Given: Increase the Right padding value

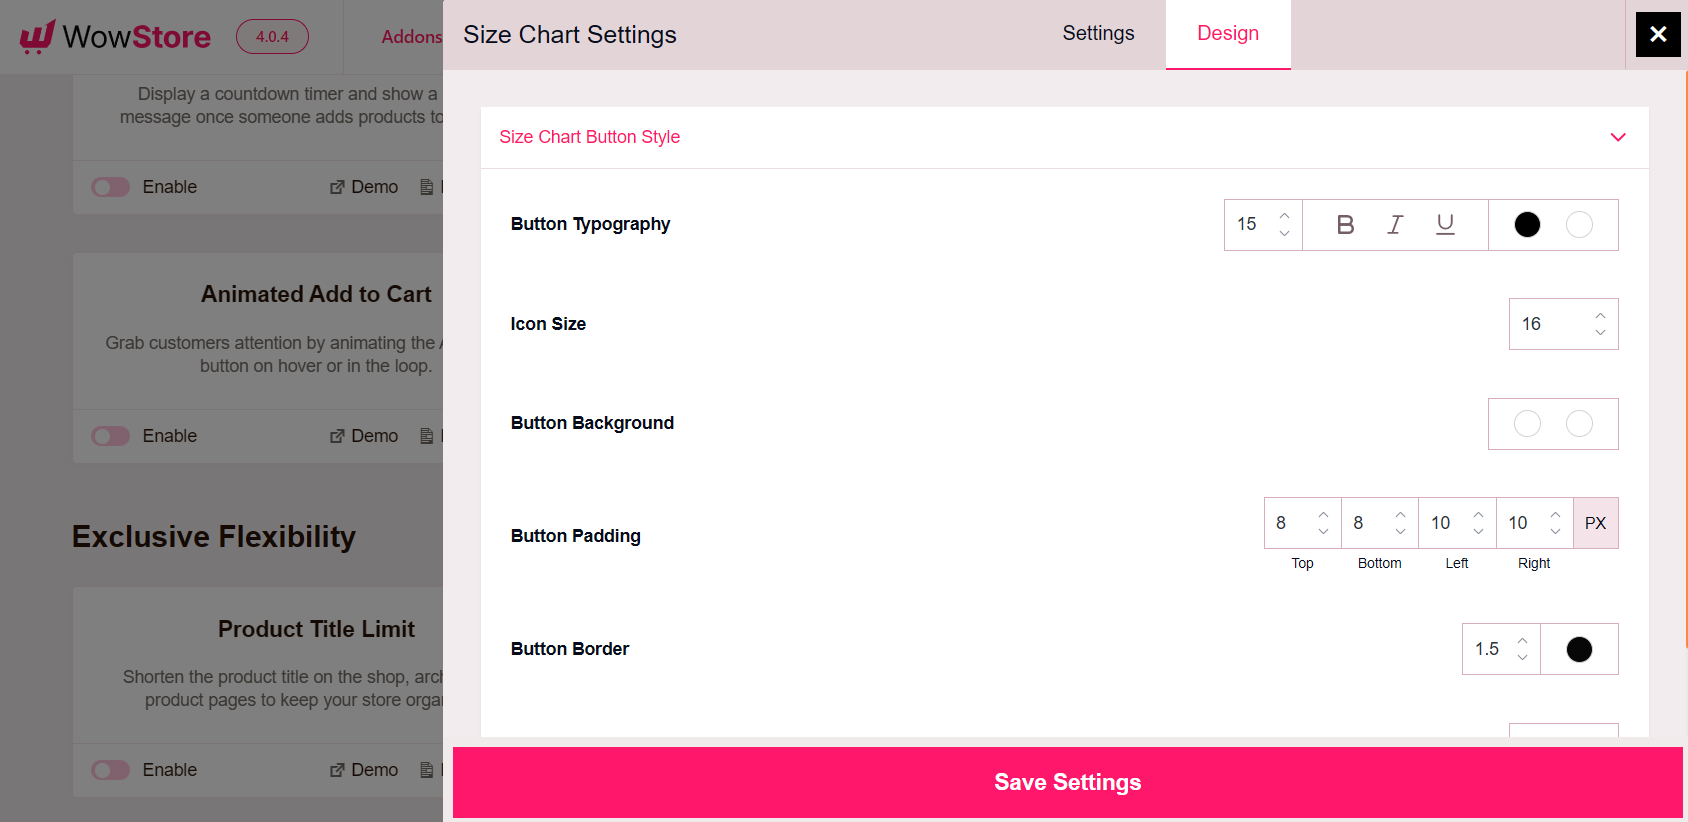Looking at the screenshot, I should click(x=1555, y=515).
